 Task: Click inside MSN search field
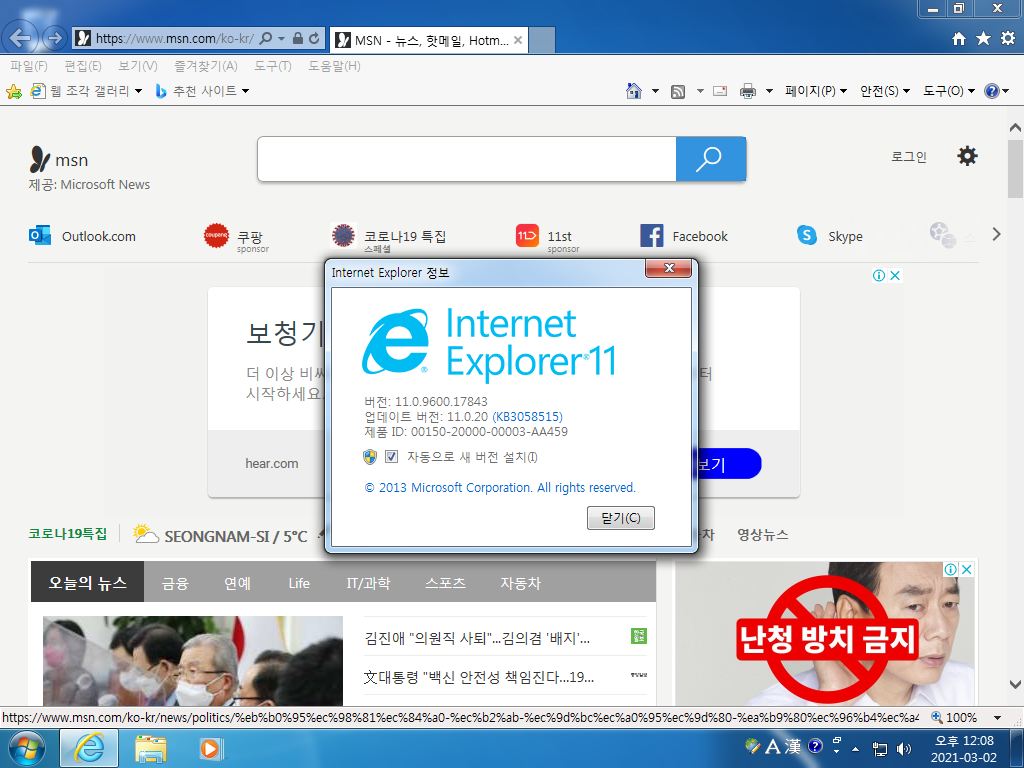[x=467, y=159]
